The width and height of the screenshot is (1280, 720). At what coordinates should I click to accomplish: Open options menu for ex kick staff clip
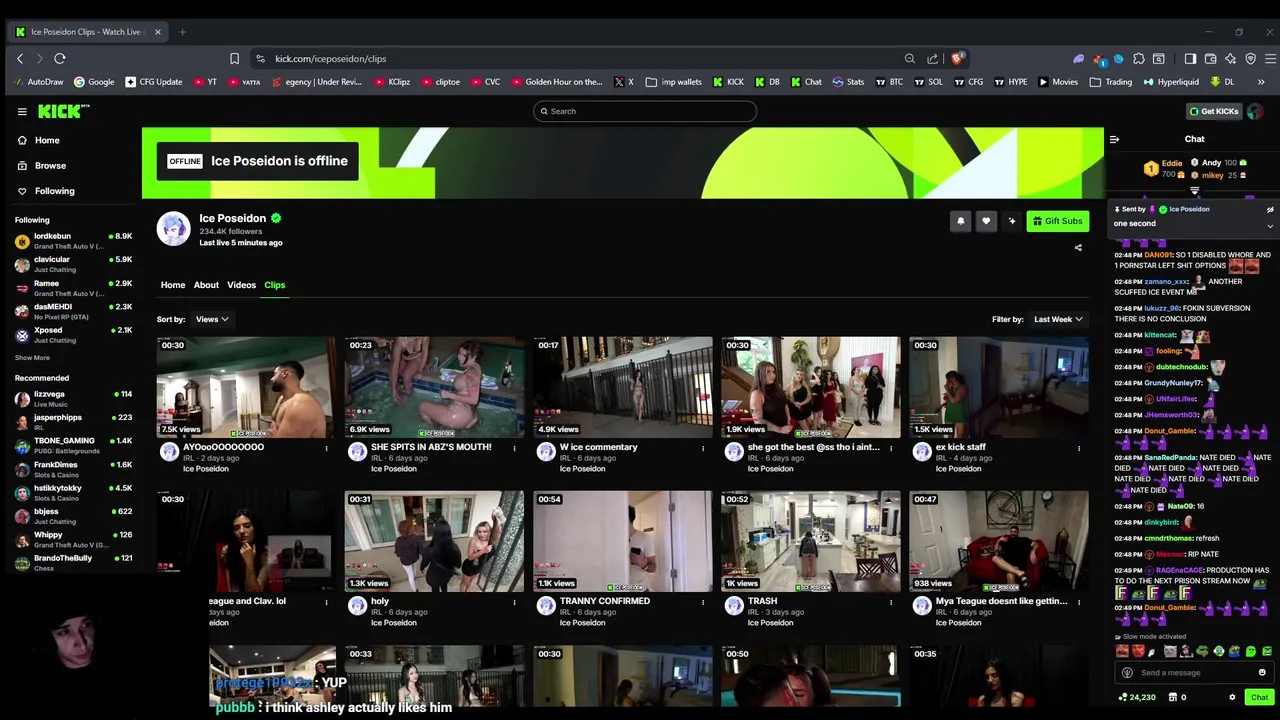tap(1078, 448)
